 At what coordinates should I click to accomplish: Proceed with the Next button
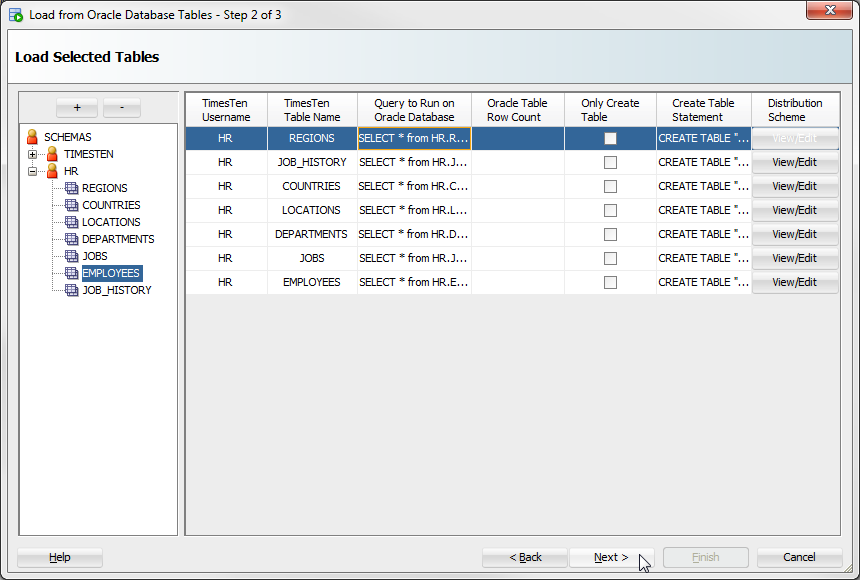[x=612, y=557]
